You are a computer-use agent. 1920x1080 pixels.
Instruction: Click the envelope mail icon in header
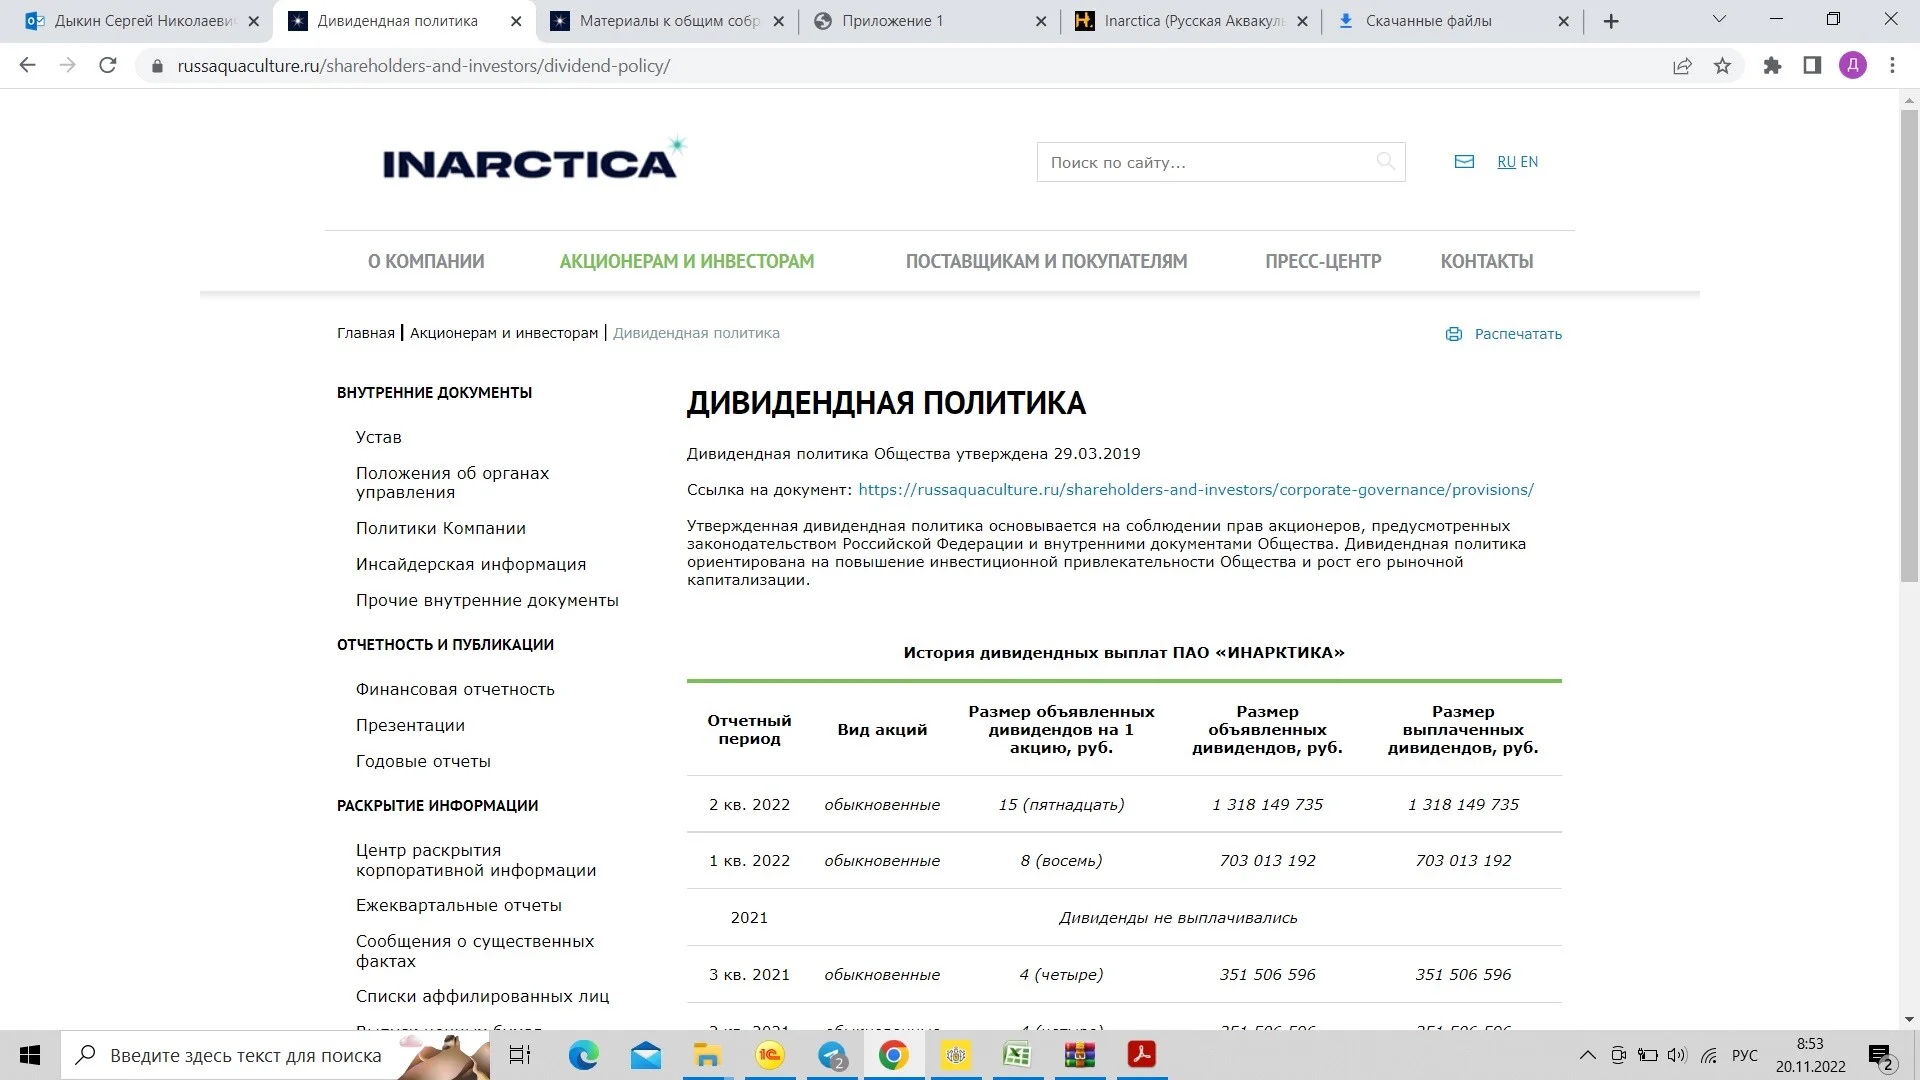(1464, 162)
